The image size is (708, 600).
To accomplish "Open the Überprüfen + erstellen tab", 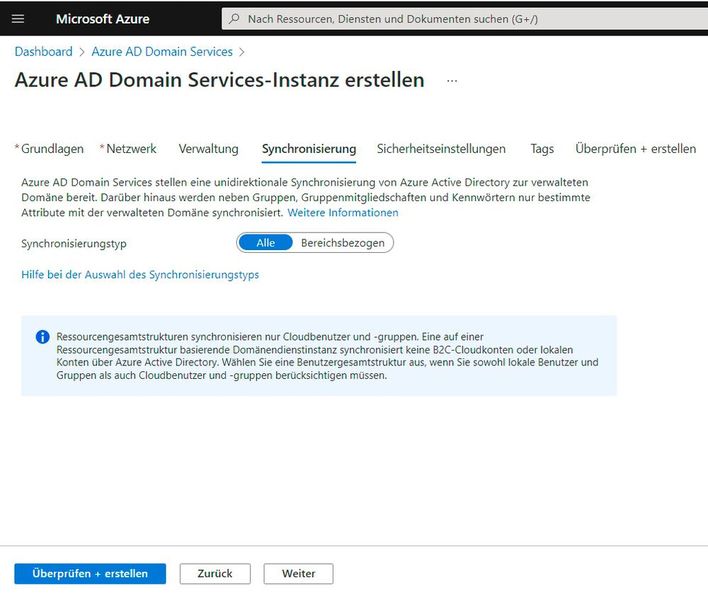I will point(635,149).
